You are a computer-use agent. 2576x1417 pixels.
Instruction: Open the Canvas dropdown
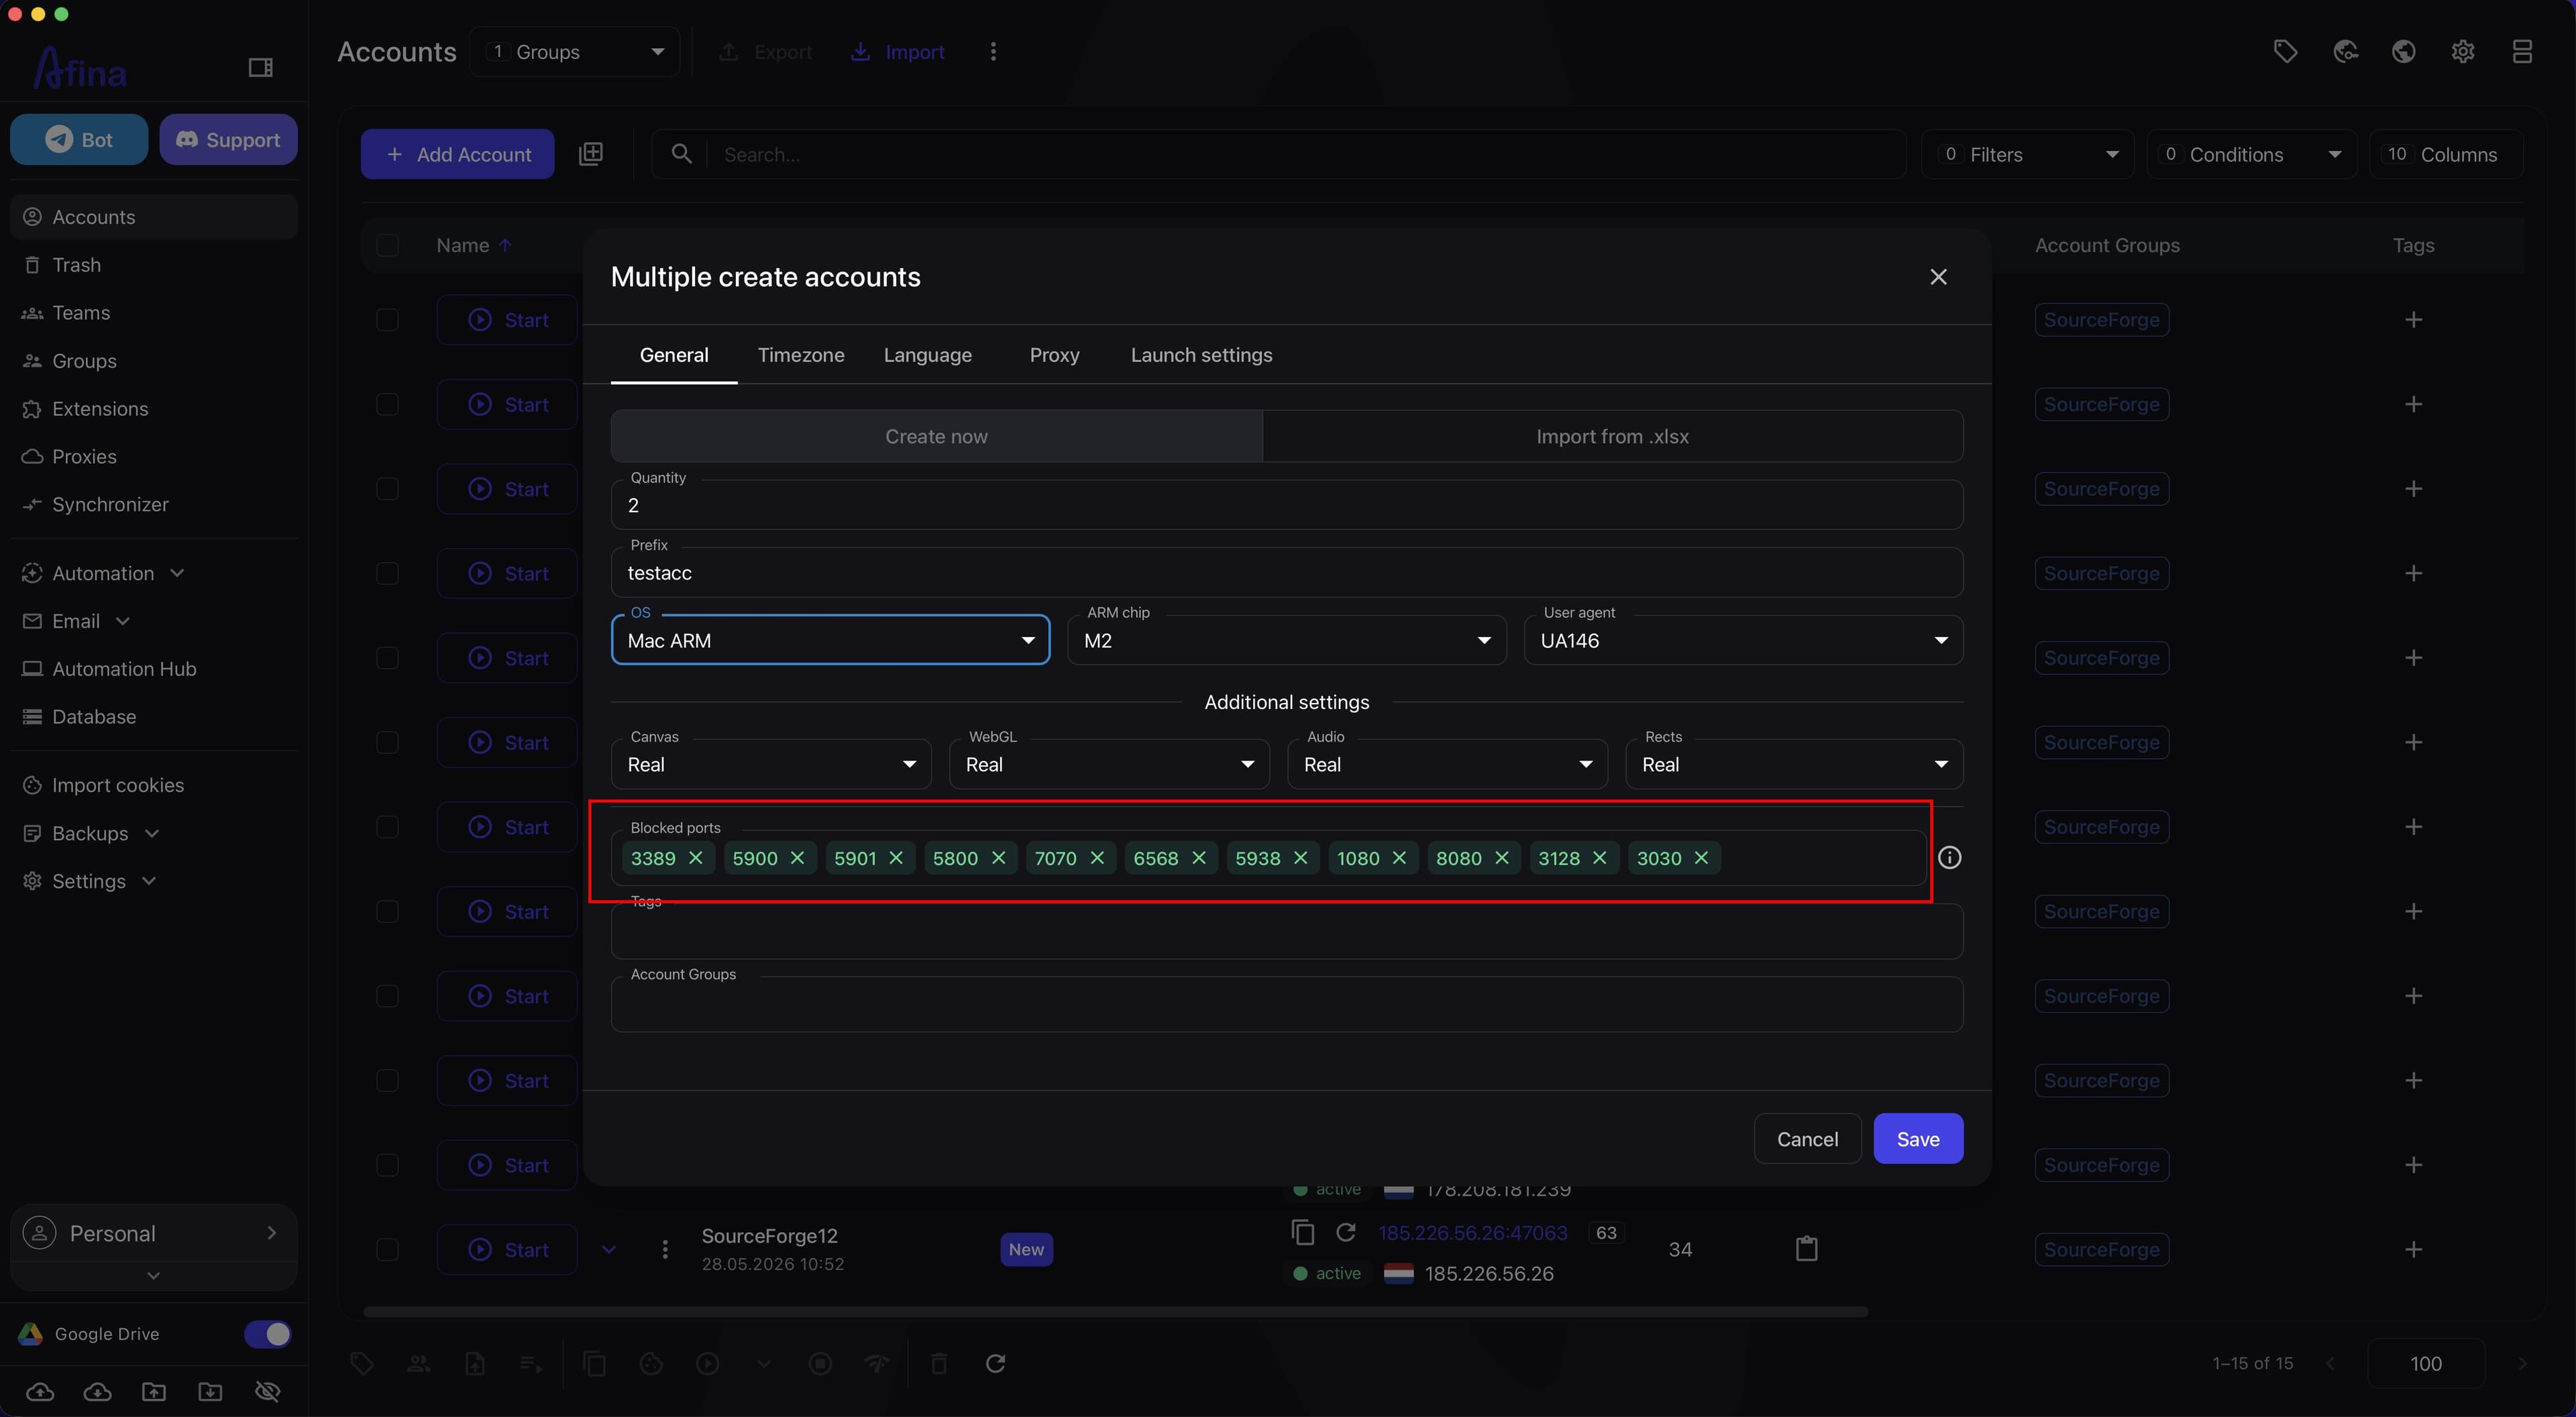point(771,764)
